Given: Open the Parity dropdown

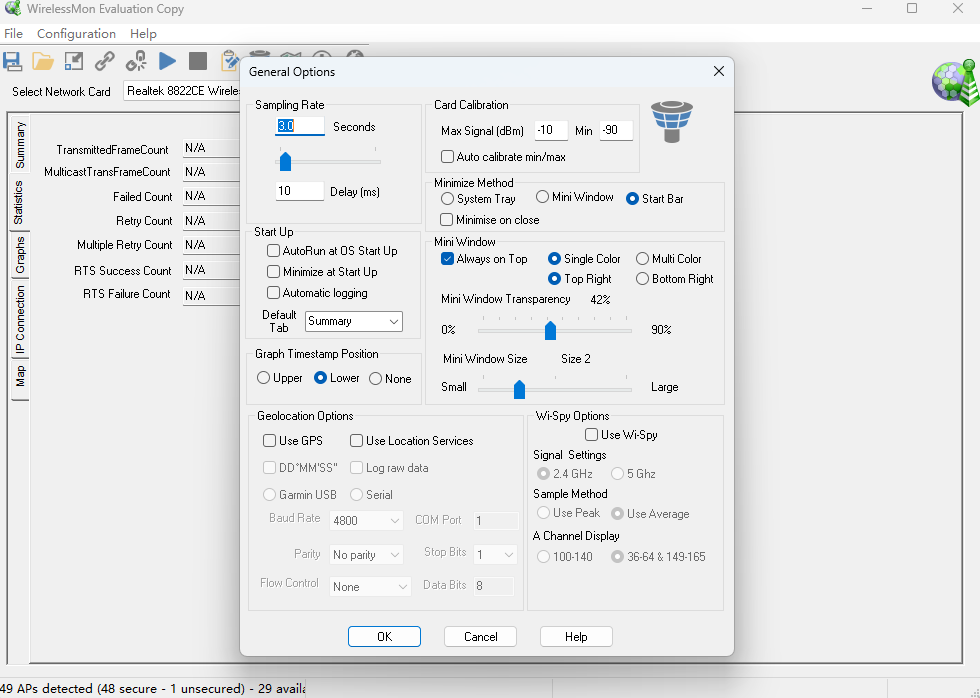Looking at the screenshot, I should (x=366, y=555).
